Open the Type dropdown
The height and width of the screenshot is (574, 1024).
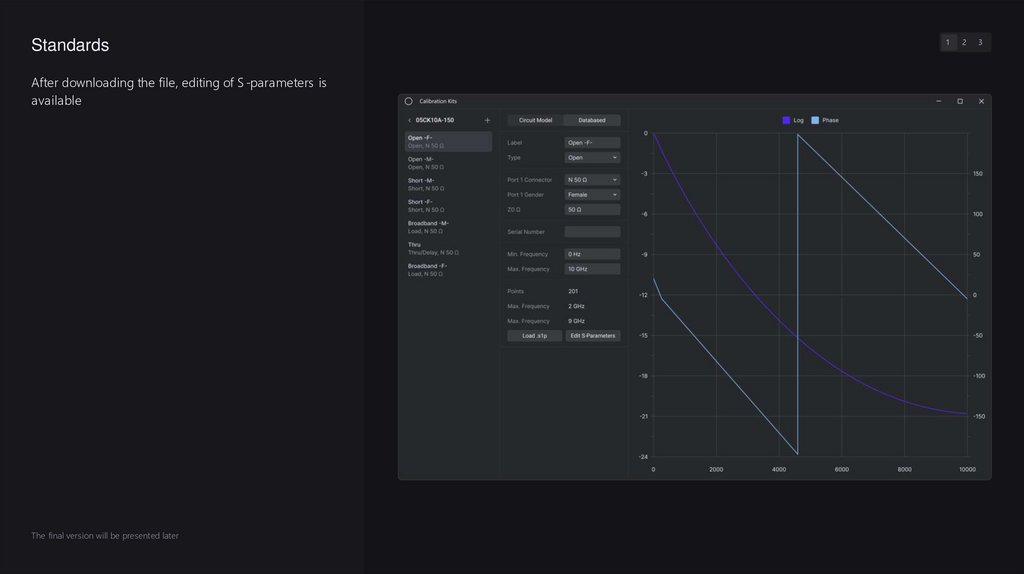(592, 158)
